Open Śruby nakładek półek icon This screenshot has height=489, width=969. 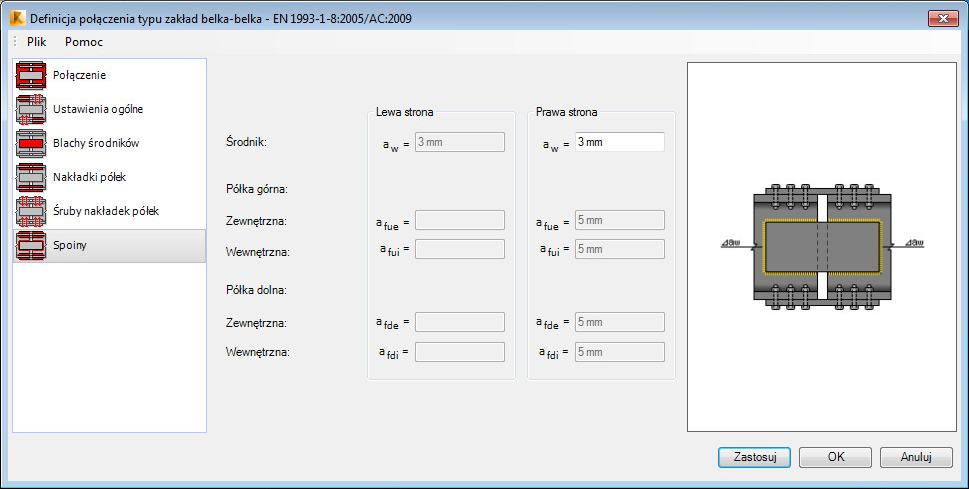[x=31, y=211]
